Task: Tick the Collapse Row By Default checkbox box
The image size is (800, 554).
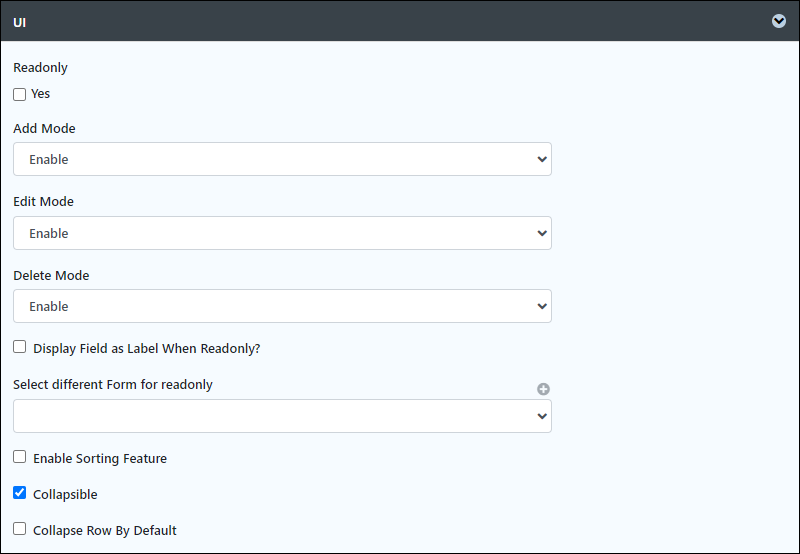Action: tap(19, 528)
